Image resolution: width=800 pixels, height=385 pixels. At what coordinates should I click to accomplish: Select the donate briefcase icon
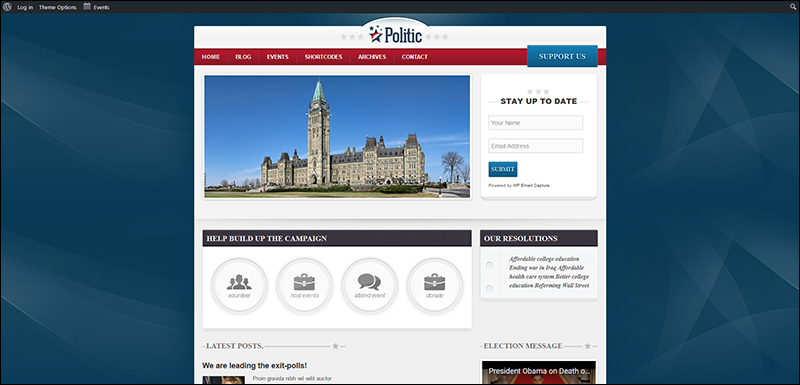[435, 286]
